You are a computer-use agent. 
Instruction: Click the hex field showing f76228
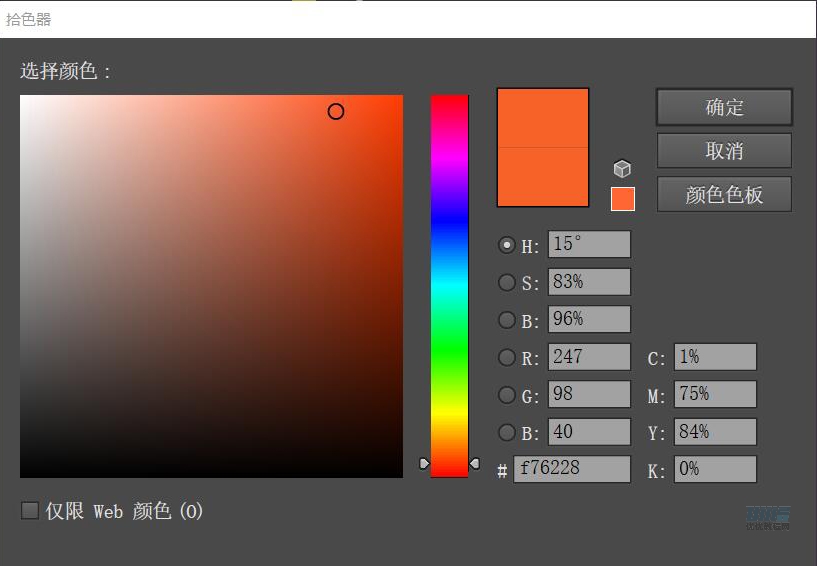click(571, 469)
